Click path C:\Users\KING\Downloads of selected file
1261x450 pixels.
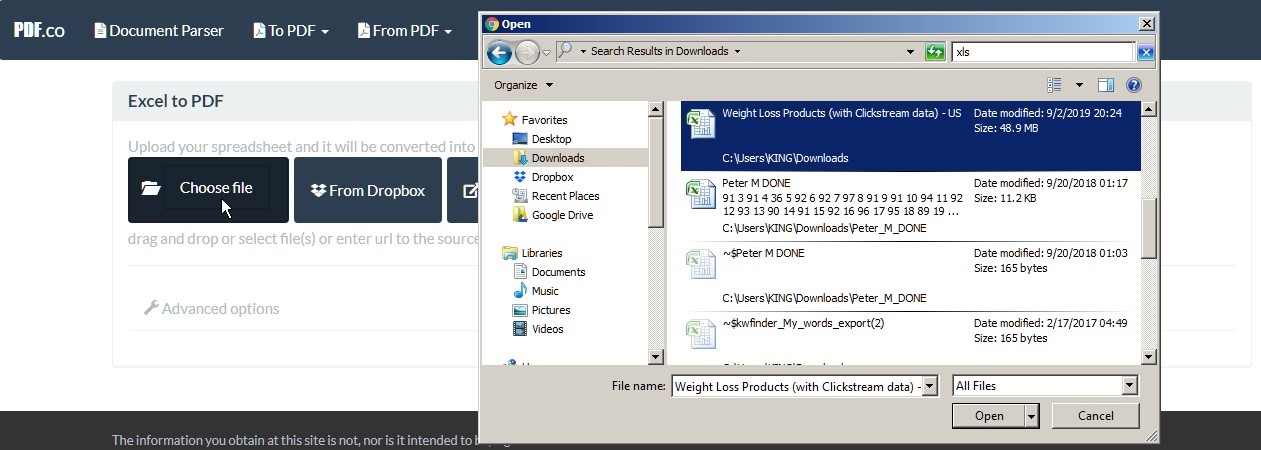[785, 158]
